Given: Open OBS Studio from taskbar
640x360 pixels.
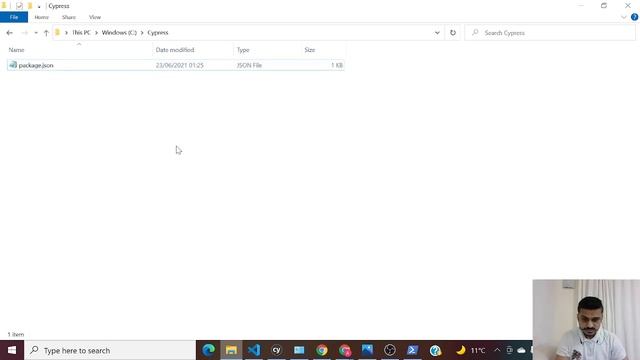Looking at the screenshot, I should tap(390, 350).
